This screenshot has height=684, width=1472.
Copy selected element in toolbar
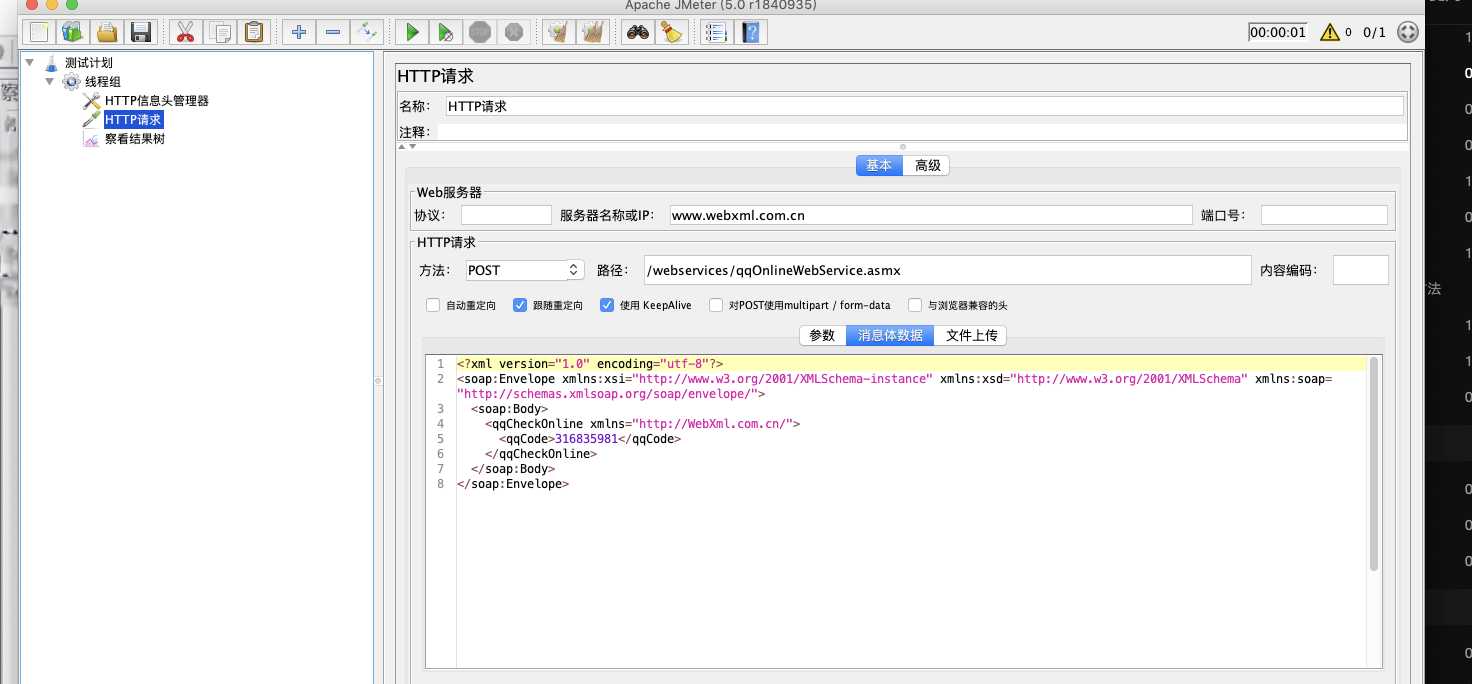pos(220,32)
